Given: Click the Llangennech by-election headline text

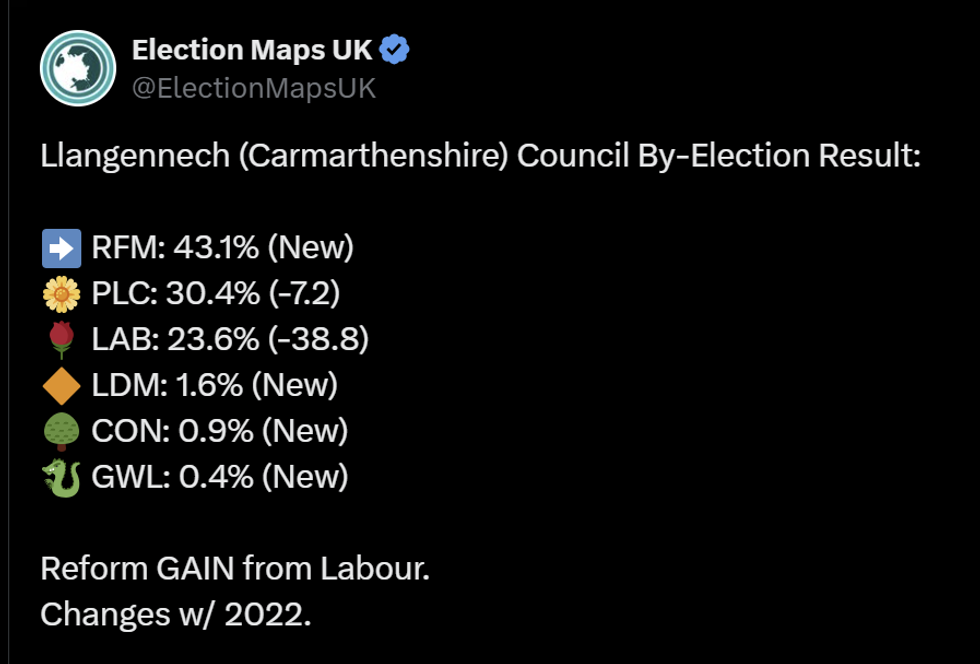Looking at the screenshot, I should (479, 157).
